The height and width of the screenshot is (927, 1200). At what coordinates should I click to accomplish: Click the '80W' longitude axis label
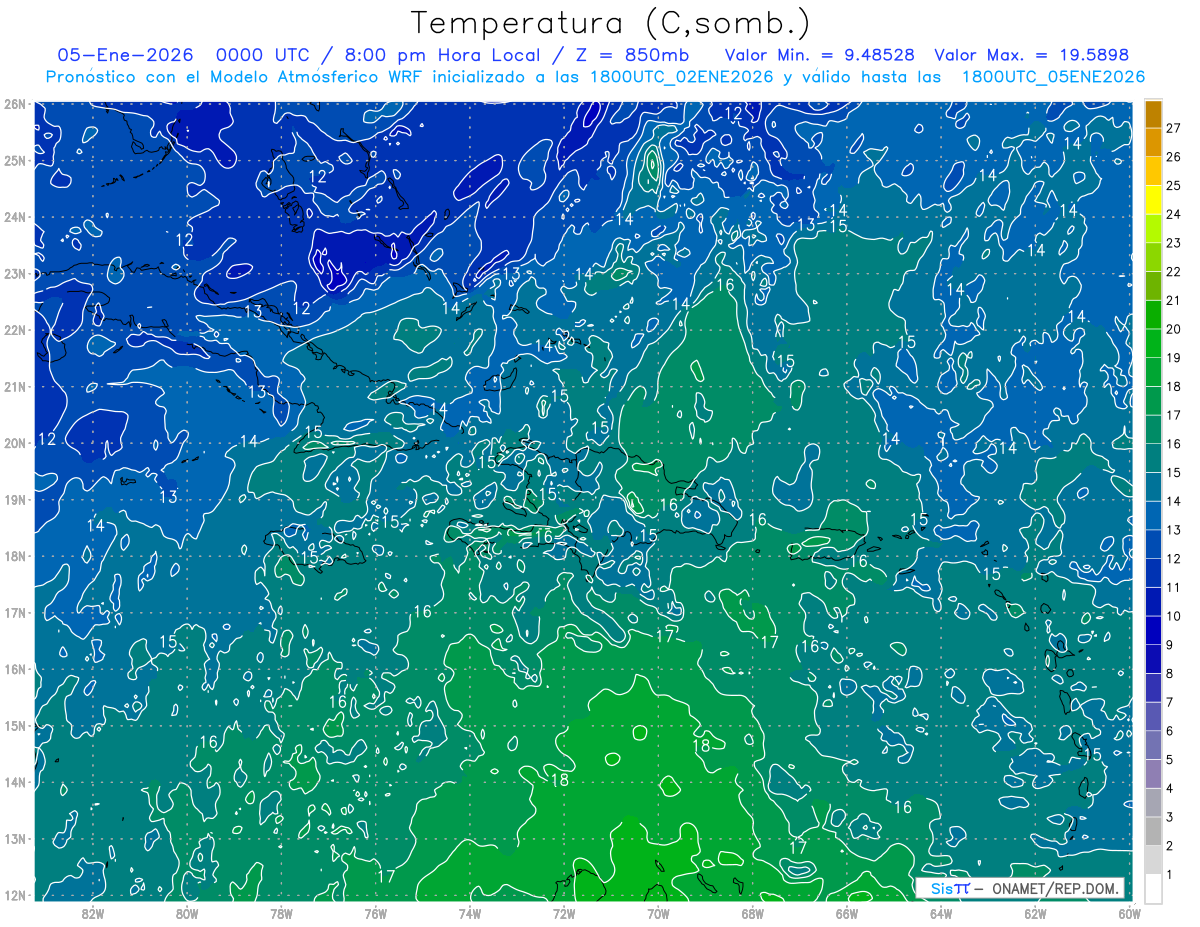click(187, 913)
